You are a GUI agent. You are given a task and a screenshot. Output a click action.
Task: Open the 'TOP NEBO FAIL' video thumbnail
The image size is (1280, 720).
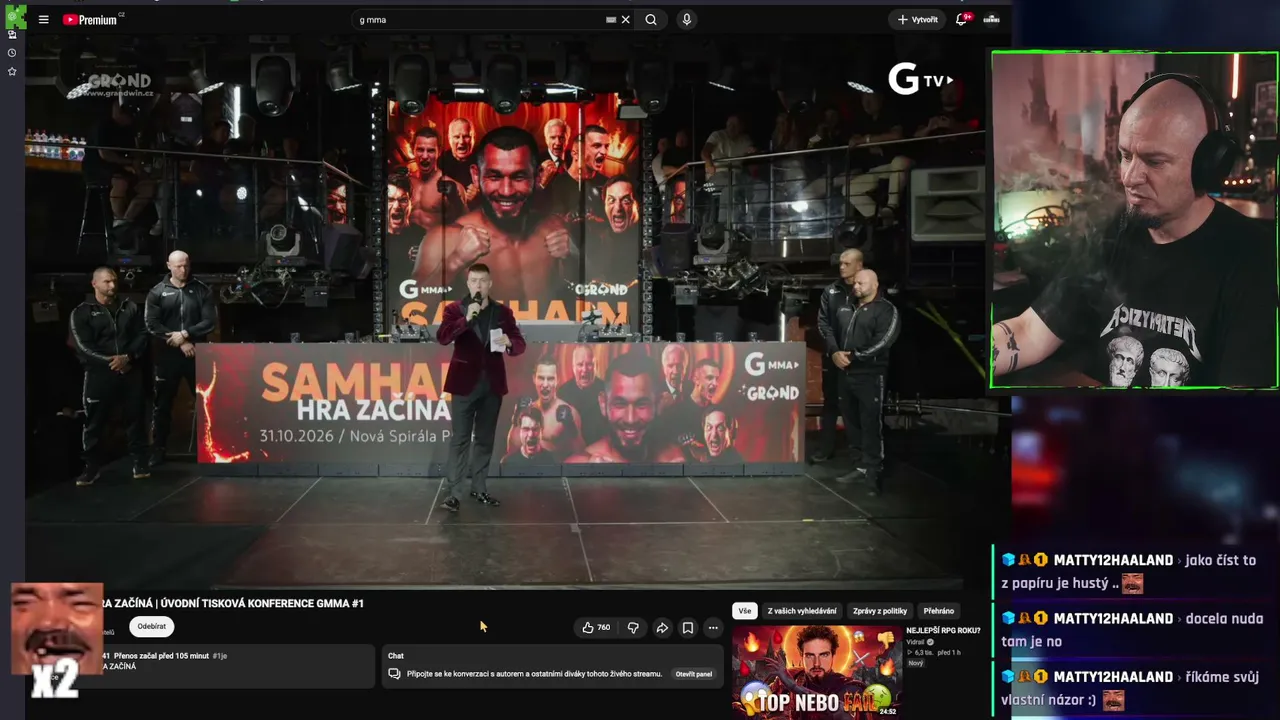point(817,672)
